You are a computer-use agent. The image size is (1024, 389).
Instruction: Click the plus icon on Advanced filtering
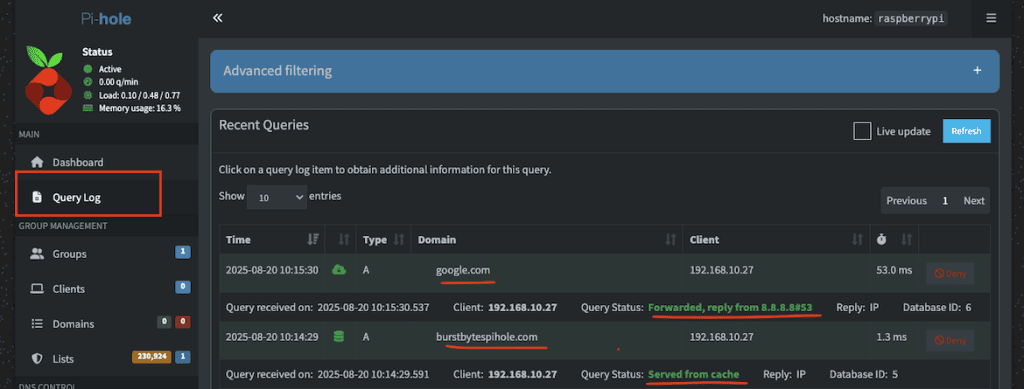[x=977, y=70]
